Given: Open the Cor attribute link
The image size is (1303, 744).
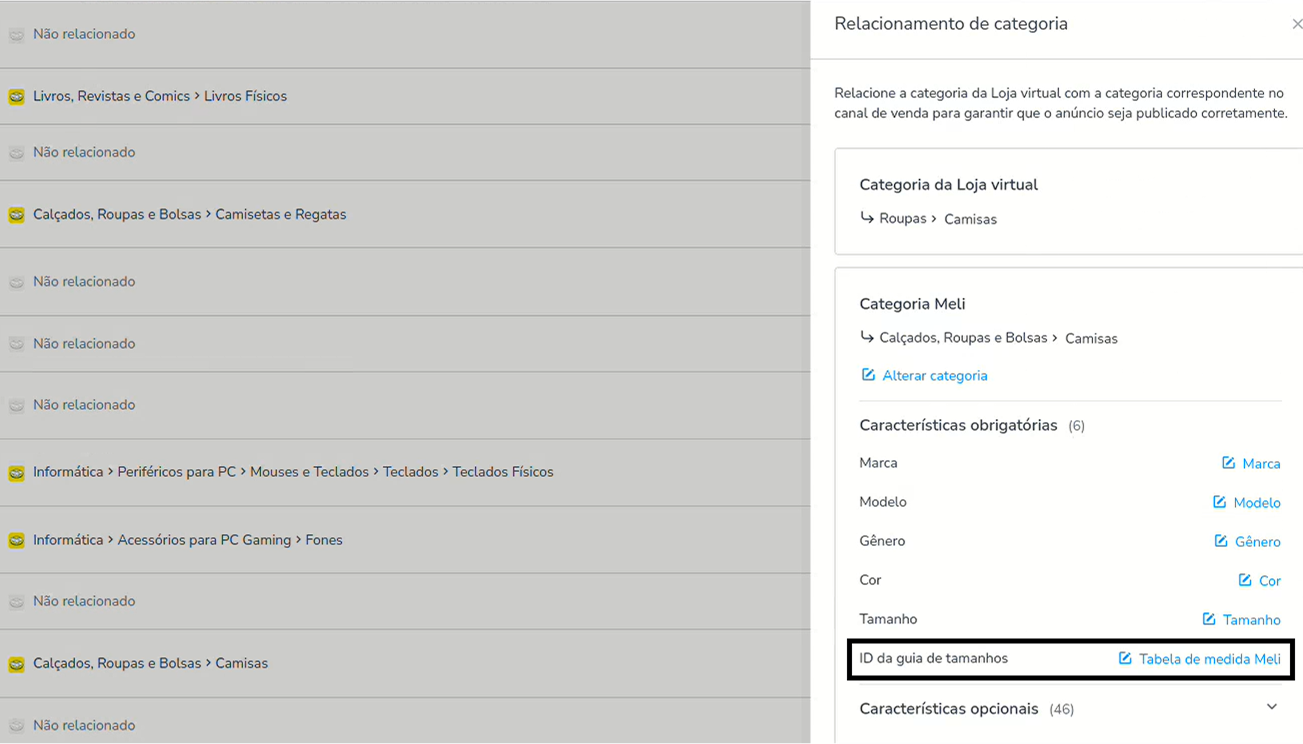Looking at the screenshot, I should (1270, 581).
